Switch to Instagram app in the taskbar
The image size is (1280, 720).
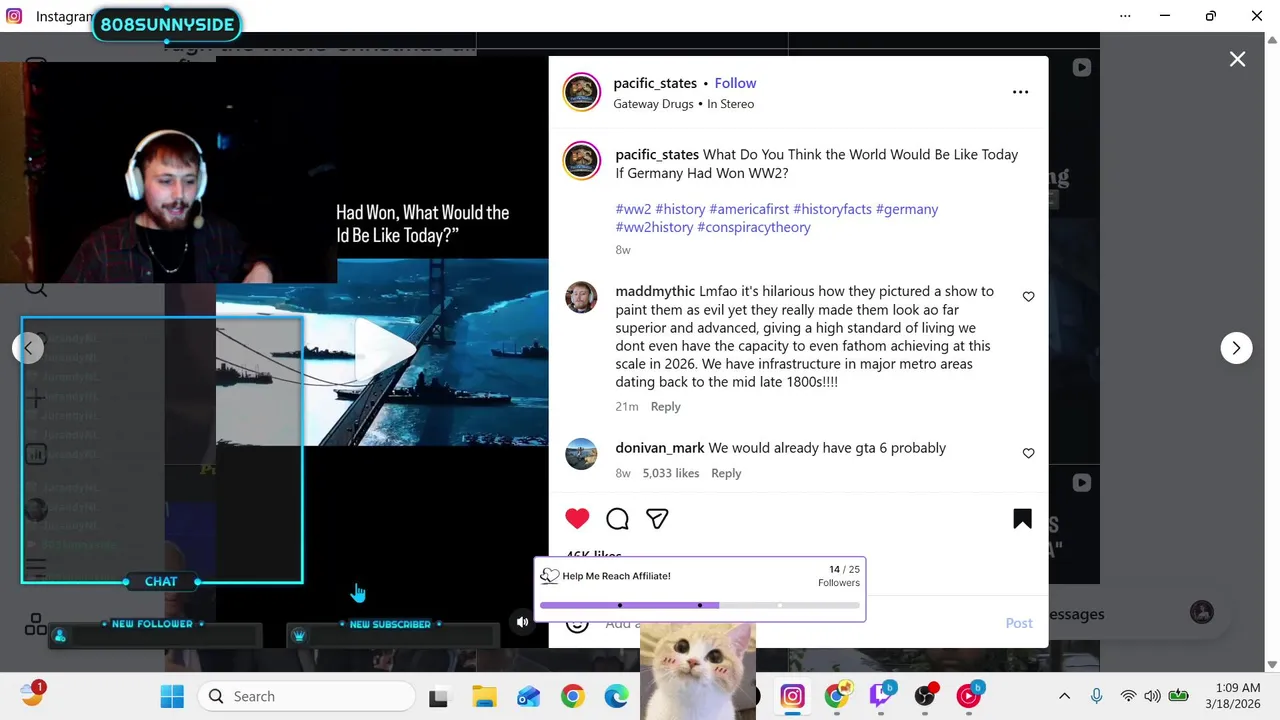coord(792,696)
